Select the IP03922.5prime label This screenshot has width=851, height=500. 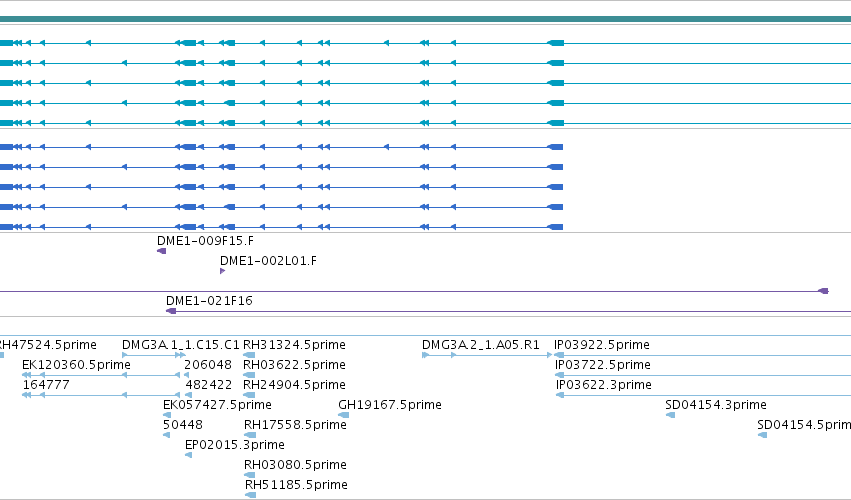click(602, 345)
